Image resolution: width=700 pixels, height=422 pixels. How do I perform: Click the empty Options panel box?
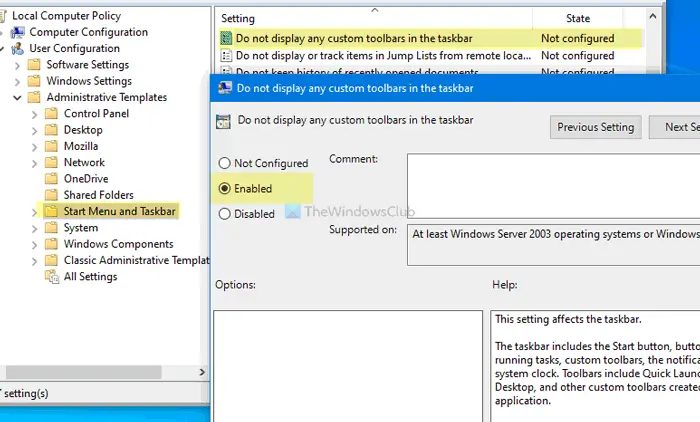pos(348,366)
